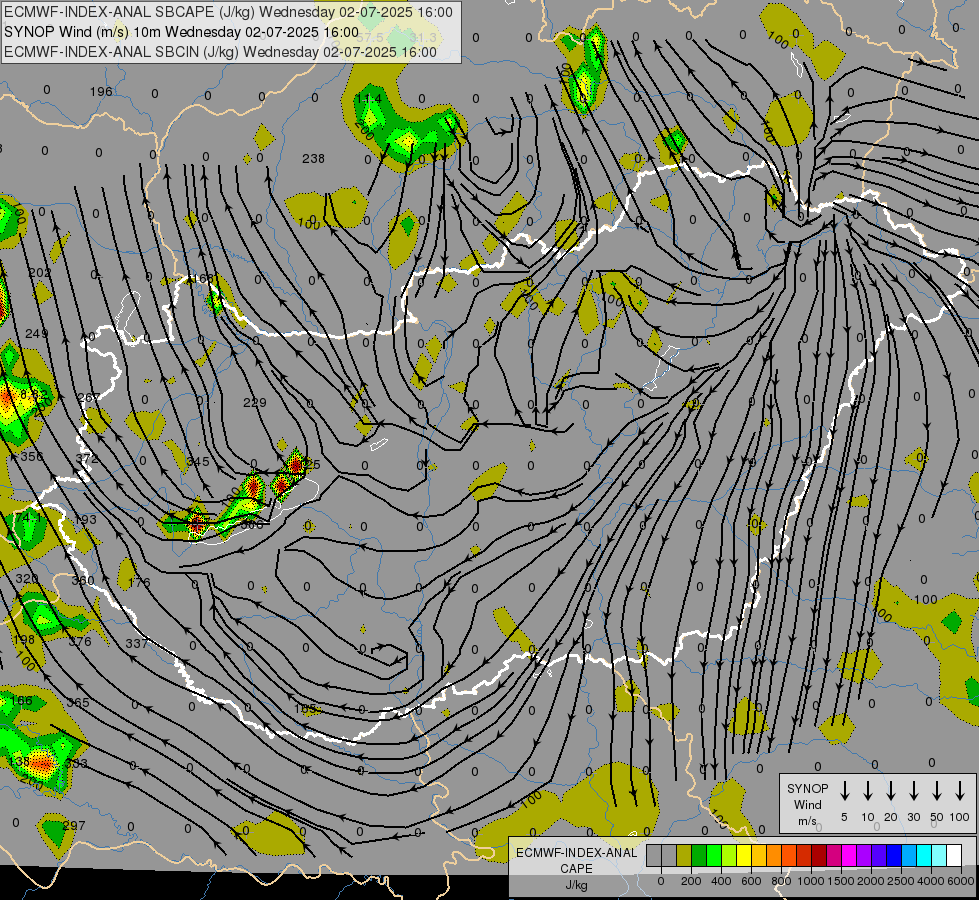Click the 372 value on the map
Image resolution: width=979 pixels, height=900 pixels.
coord(87,458)
